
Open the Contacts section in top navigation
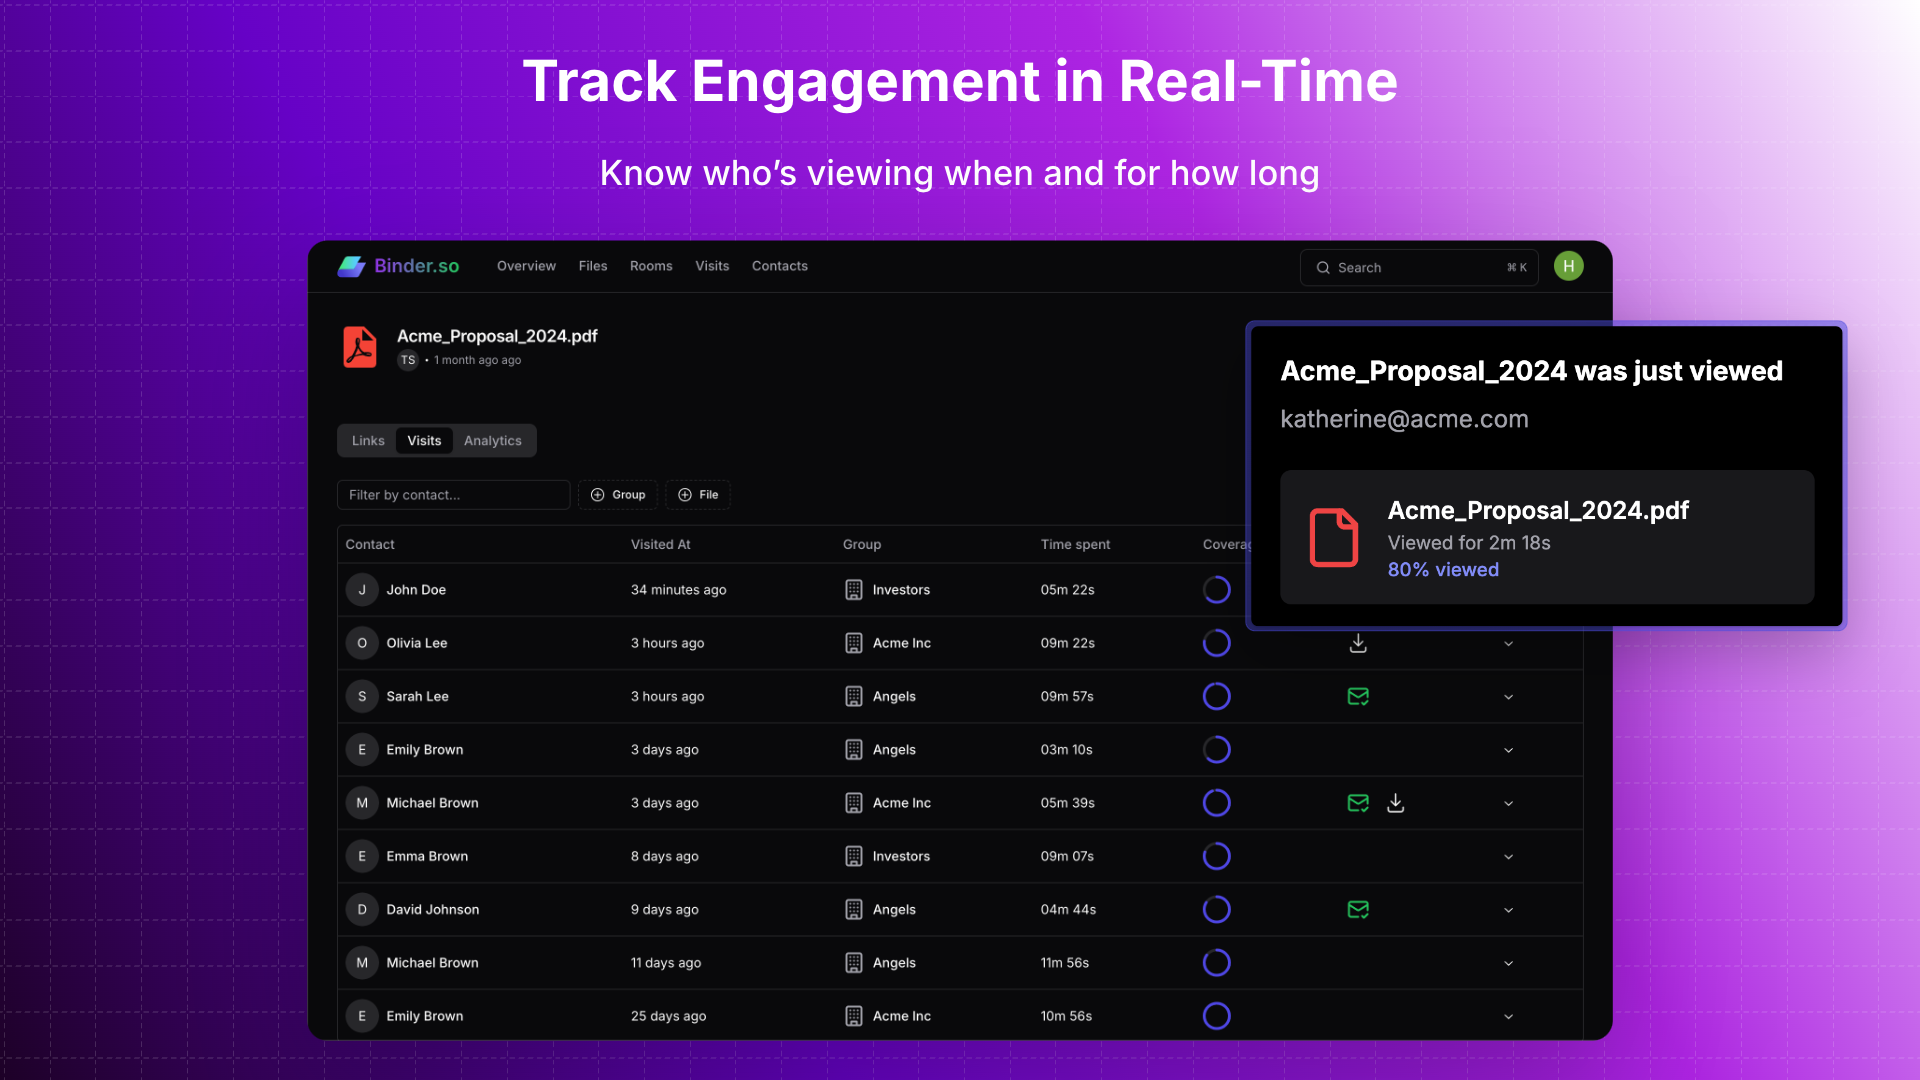tap(779, 266)
